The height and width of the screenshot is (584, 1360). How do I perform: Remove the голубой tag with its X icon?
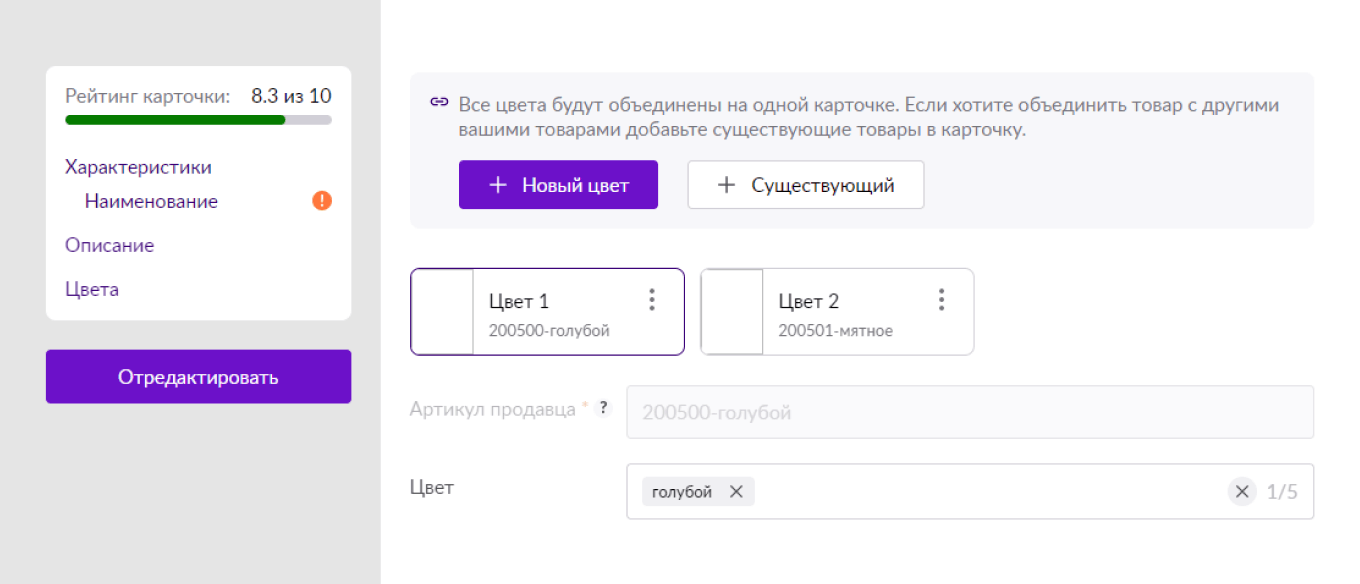[736, 491]
